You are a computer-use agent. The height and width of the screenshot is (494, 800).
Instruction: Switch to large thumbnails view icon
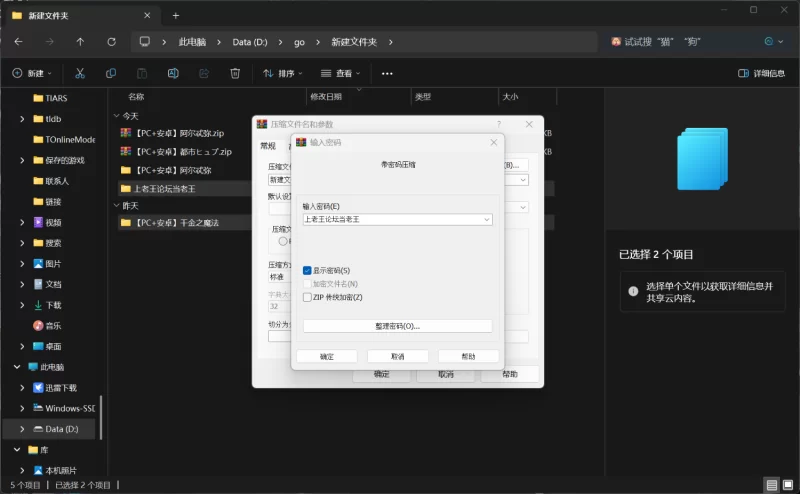788,485
